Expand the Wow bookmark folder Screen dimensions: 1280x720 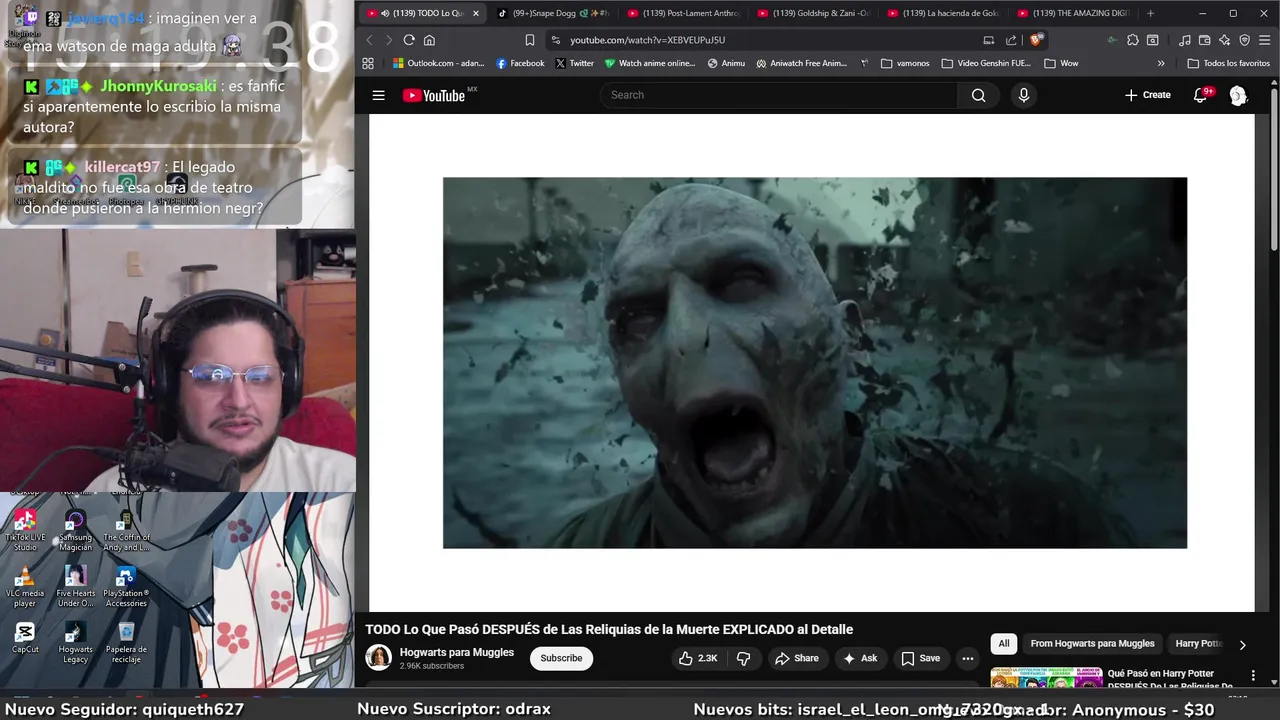[x=1061, y=63]
